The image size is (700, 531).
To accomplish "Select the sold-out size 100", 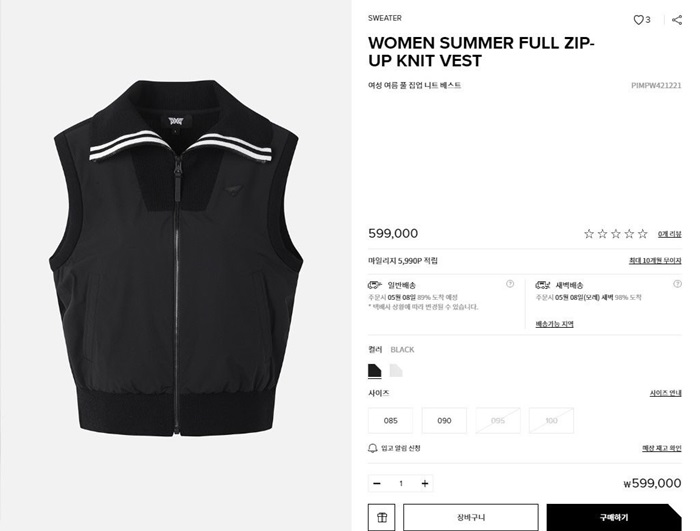I will click(x=551, y=421).
